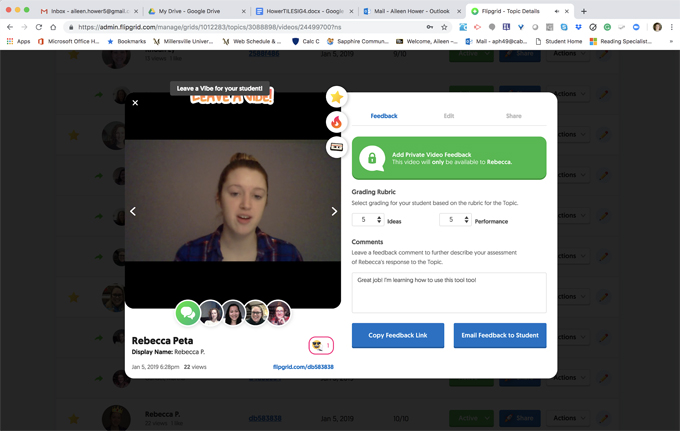Click the Leave a Vibe ticket icon
The height and width of the screenshot is (431, 680).
[337, 147]
